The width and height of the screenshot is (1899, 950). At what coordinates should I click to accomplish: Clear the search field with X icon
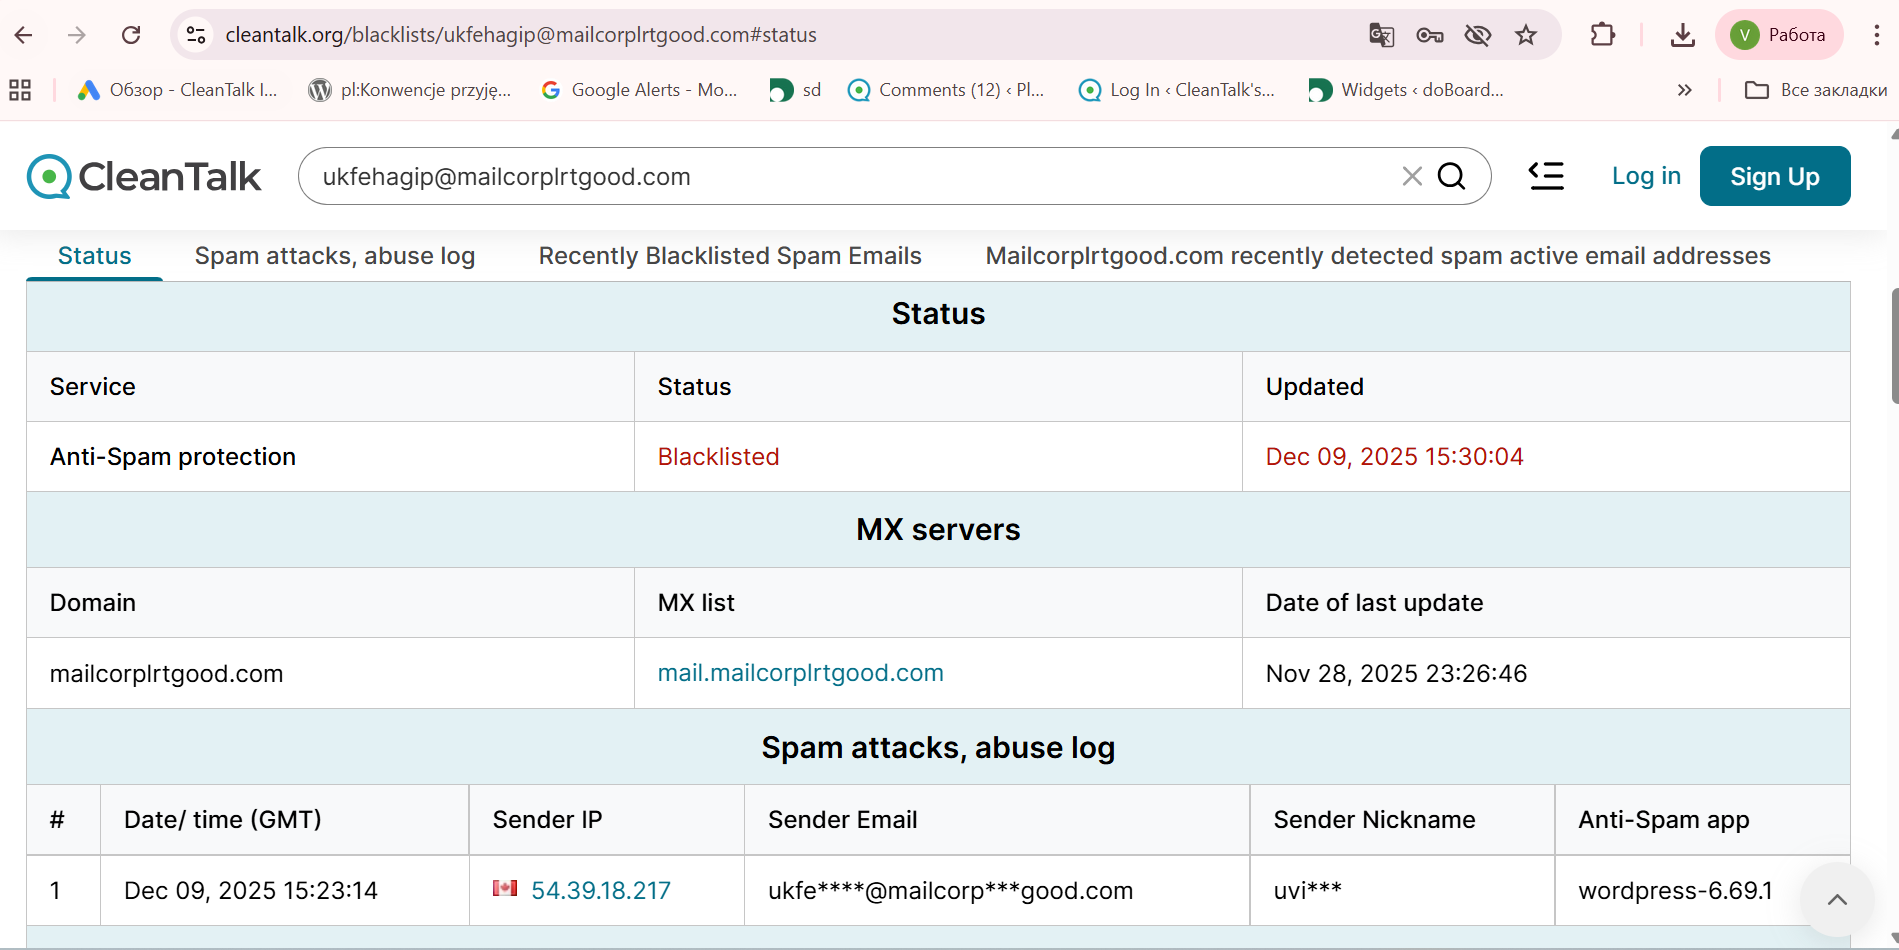point(1411,176)
